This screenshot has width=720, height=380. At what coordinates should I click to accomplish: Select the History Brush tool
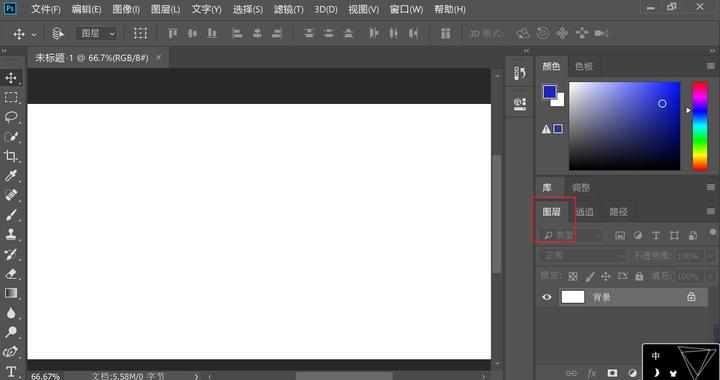(x=11, y=254)
